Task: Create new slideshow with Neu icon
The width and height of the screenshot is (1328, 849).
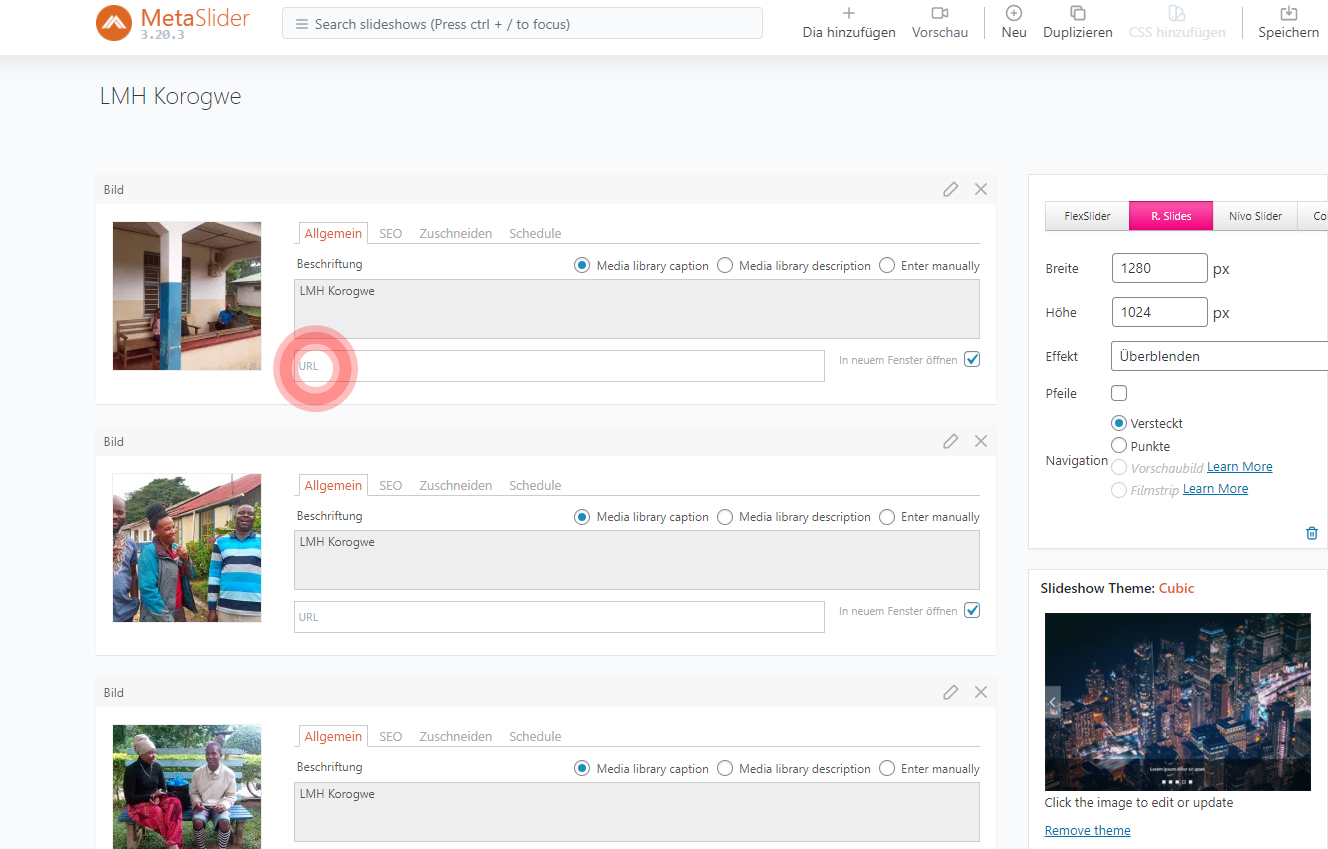Action: (x=1014, y=13)
